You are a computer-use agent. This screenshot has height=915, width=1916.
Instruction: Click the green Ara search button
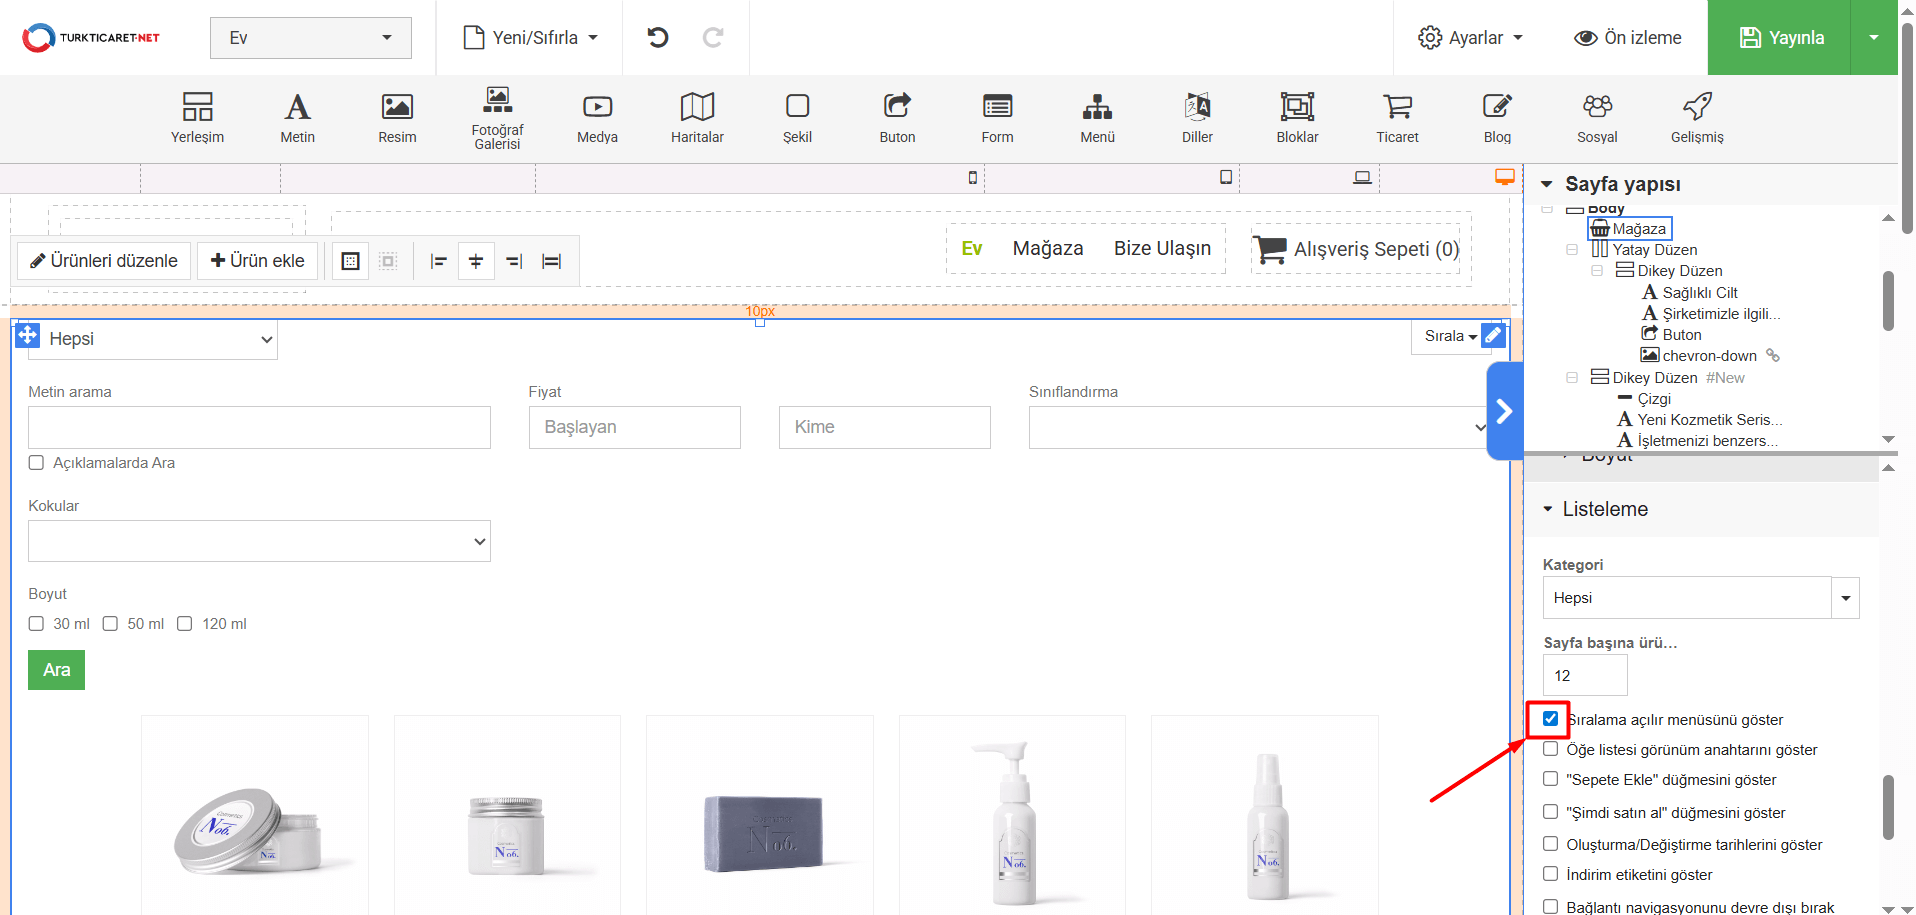(56, 670)
